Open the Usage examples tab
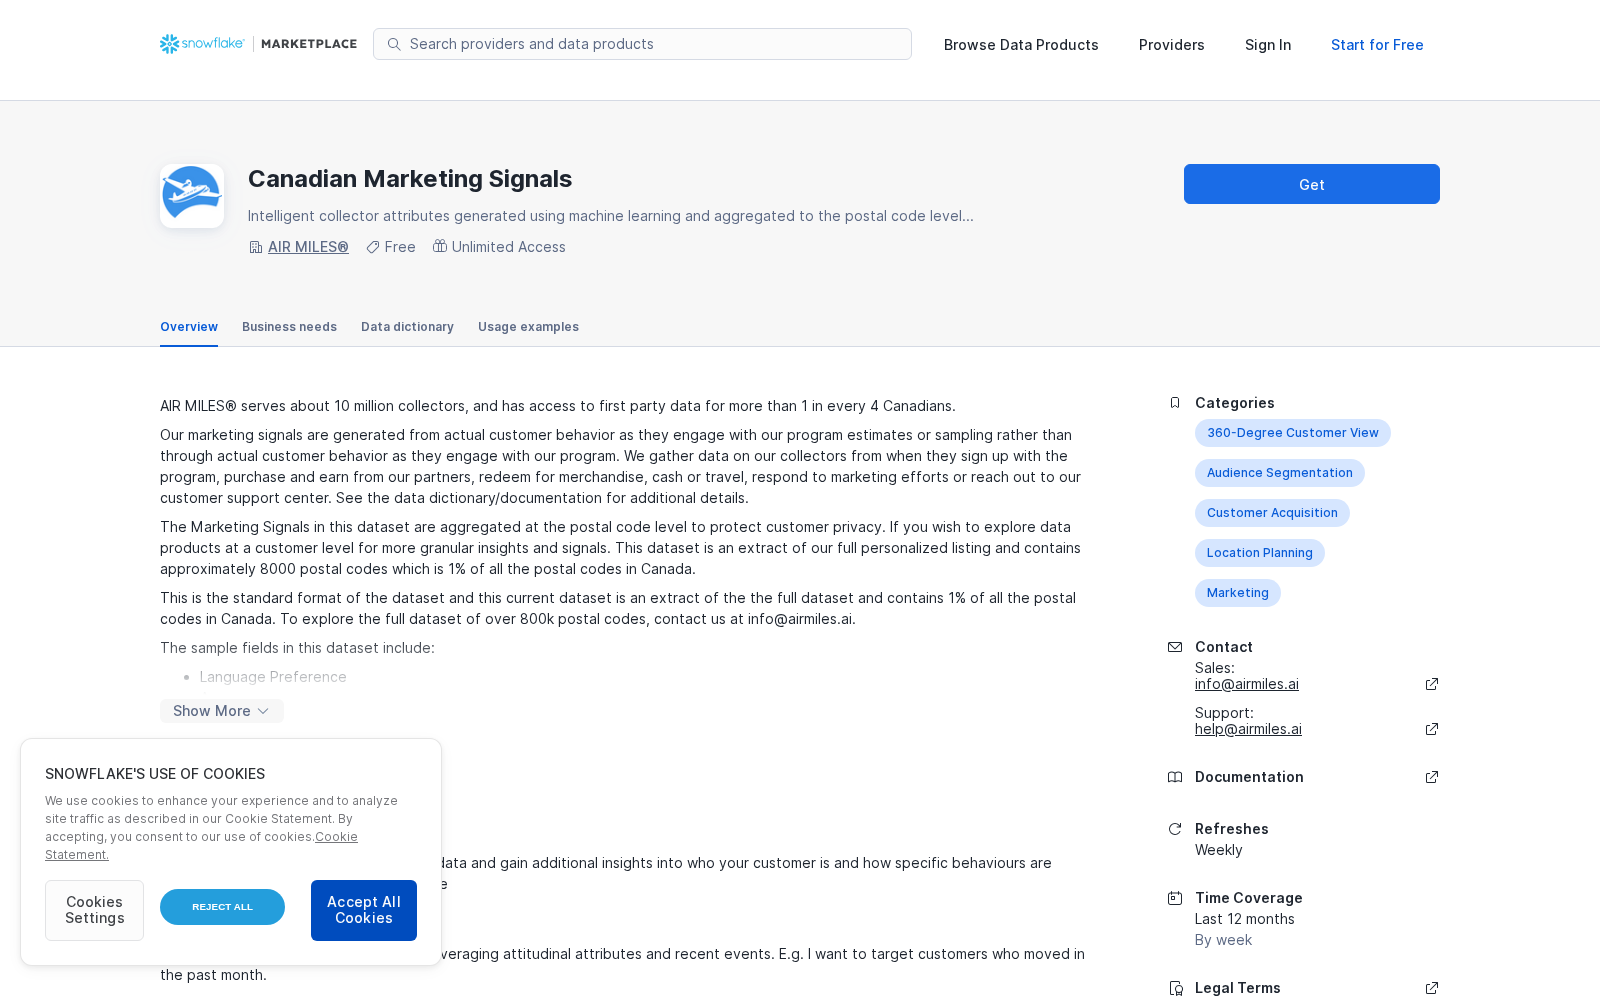This screenshot has height=1000, width=1600. tap(528, 327)
